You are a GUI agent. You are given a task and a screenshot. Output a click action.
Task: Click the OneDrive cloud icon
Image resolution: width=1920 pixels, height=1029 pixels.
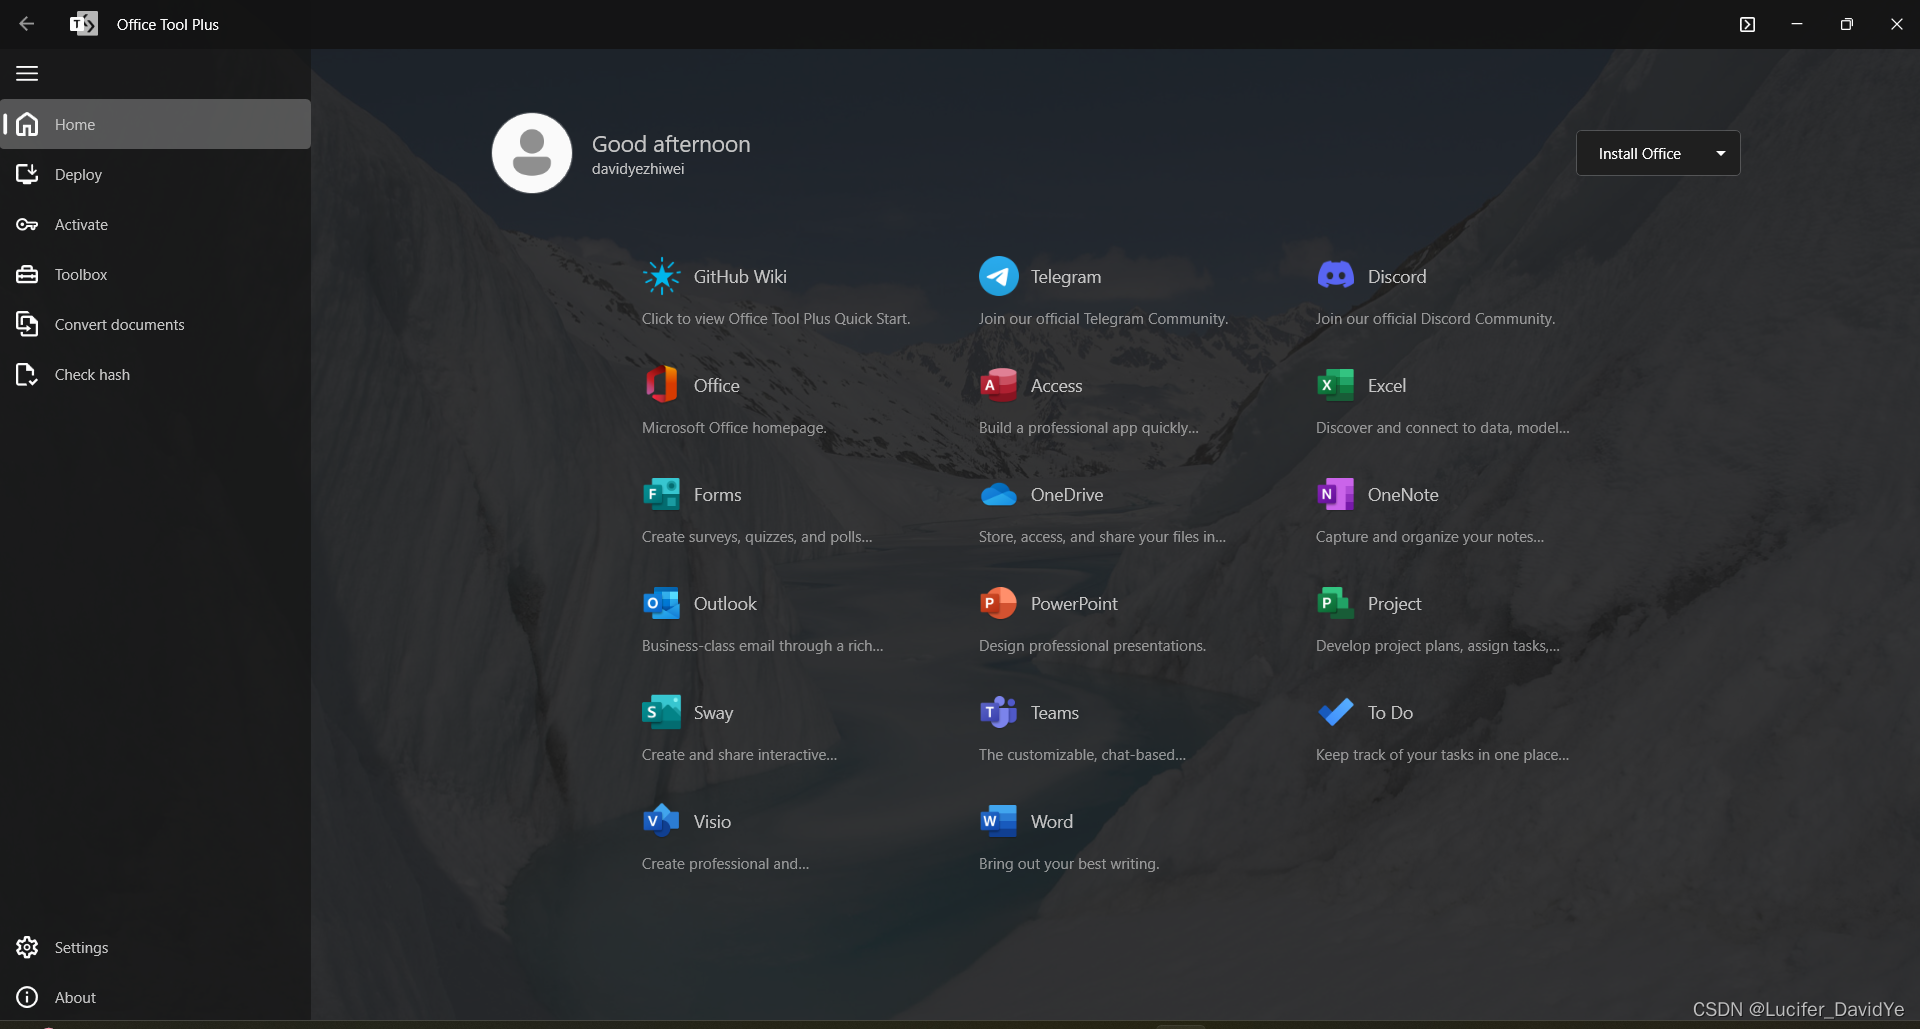pyautogui.click(x=998, y=494)
